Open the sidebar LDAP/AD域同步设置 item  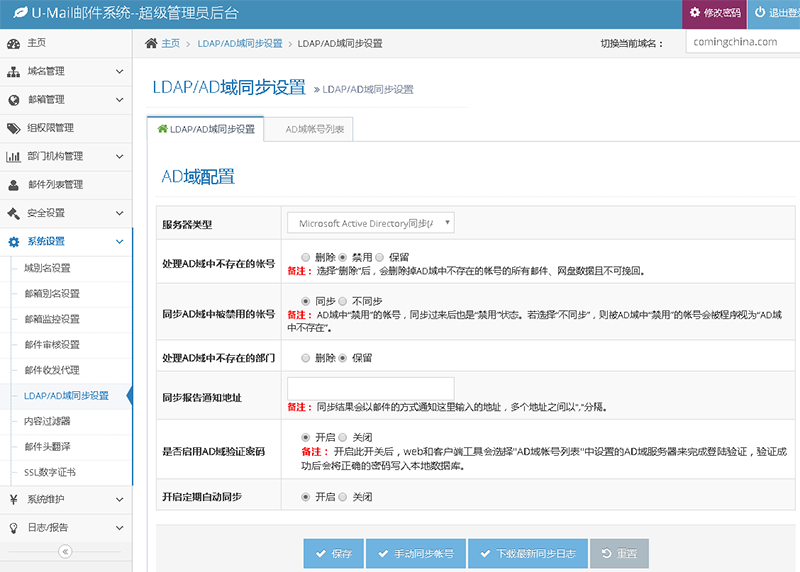click(x=66, y=395)
